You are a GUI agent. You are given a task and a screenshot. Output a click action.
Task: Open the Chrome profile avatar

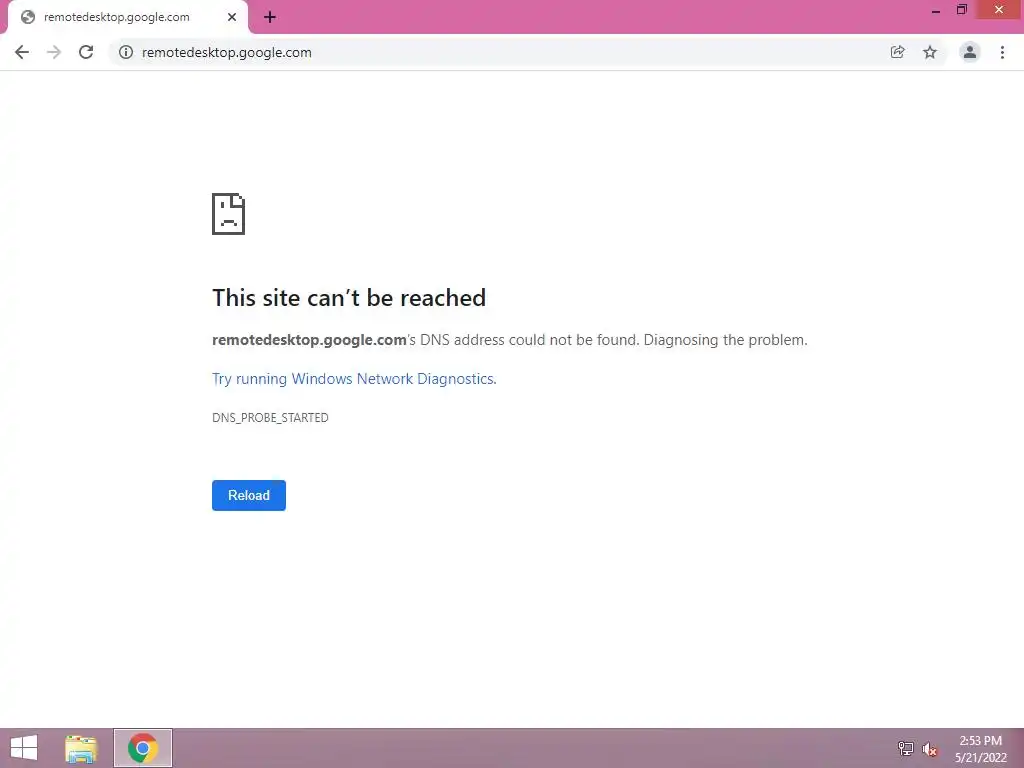coord(970,52)
